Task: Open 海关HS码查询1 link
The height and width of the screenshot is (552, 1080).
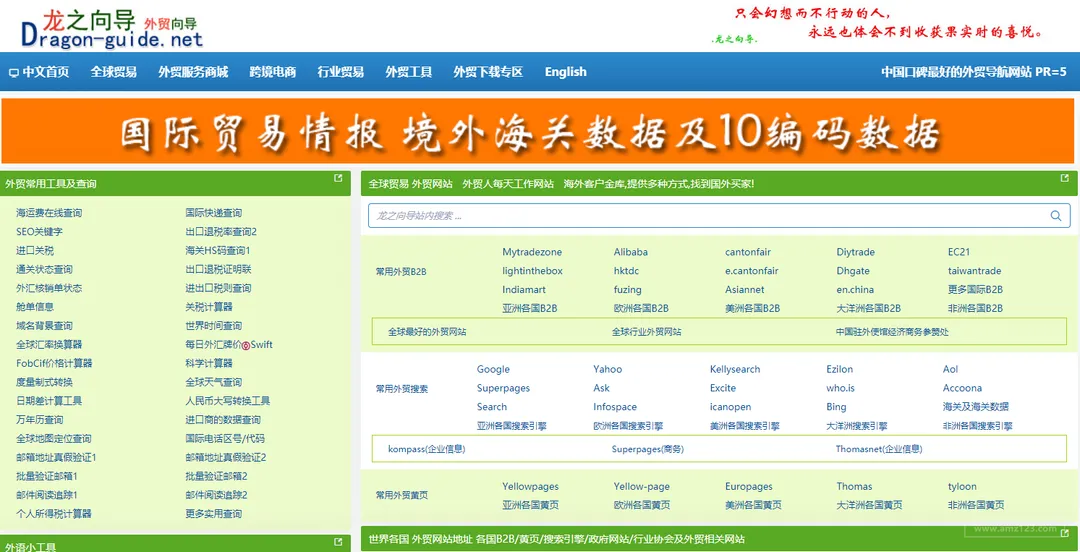Action: 218,250
